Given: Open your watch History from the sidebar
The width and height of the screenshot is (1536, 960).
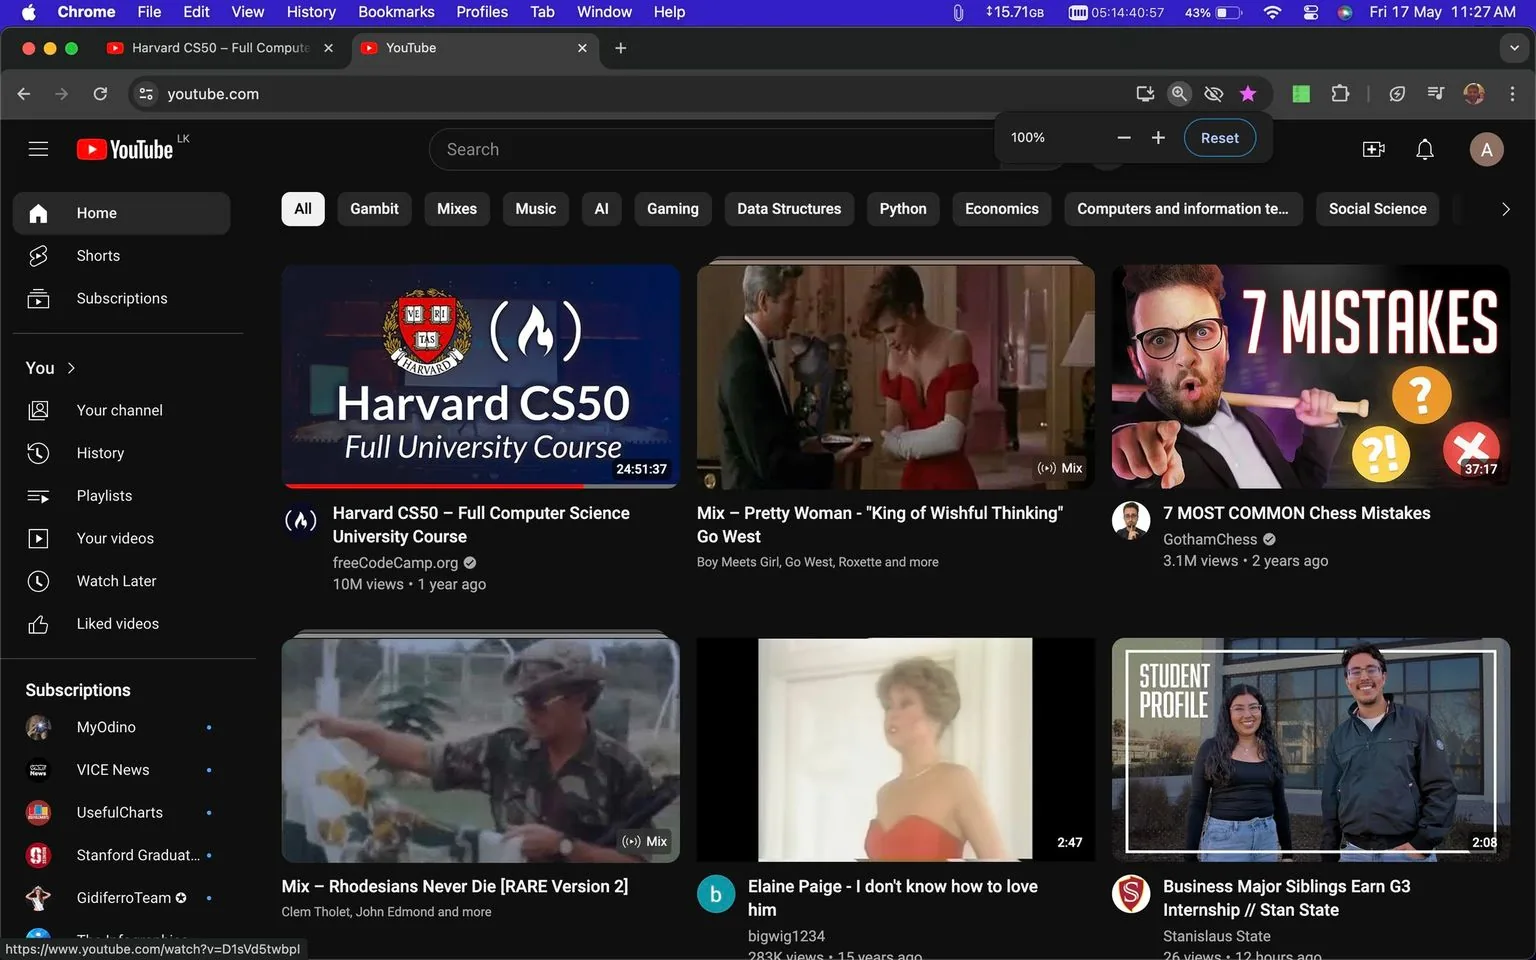Looking at the screenshot, I should pyautogui.click(x=100, y=452).
